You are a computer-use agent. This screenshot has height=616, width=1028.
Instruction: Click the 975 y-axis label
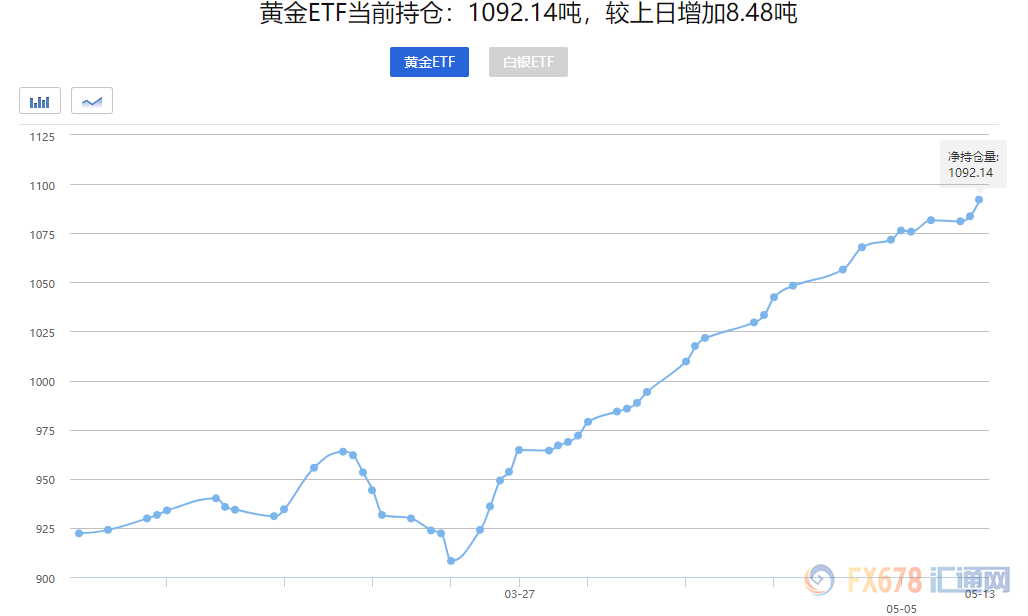pos(45,431)
